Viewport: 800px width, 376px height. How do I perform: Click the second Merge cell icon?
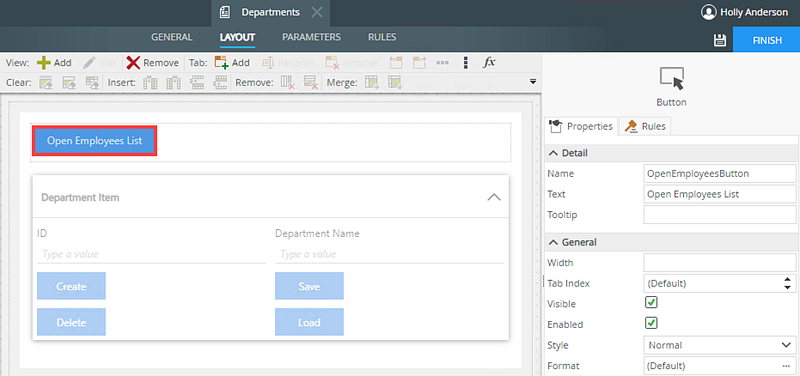(x=394, y=82)
